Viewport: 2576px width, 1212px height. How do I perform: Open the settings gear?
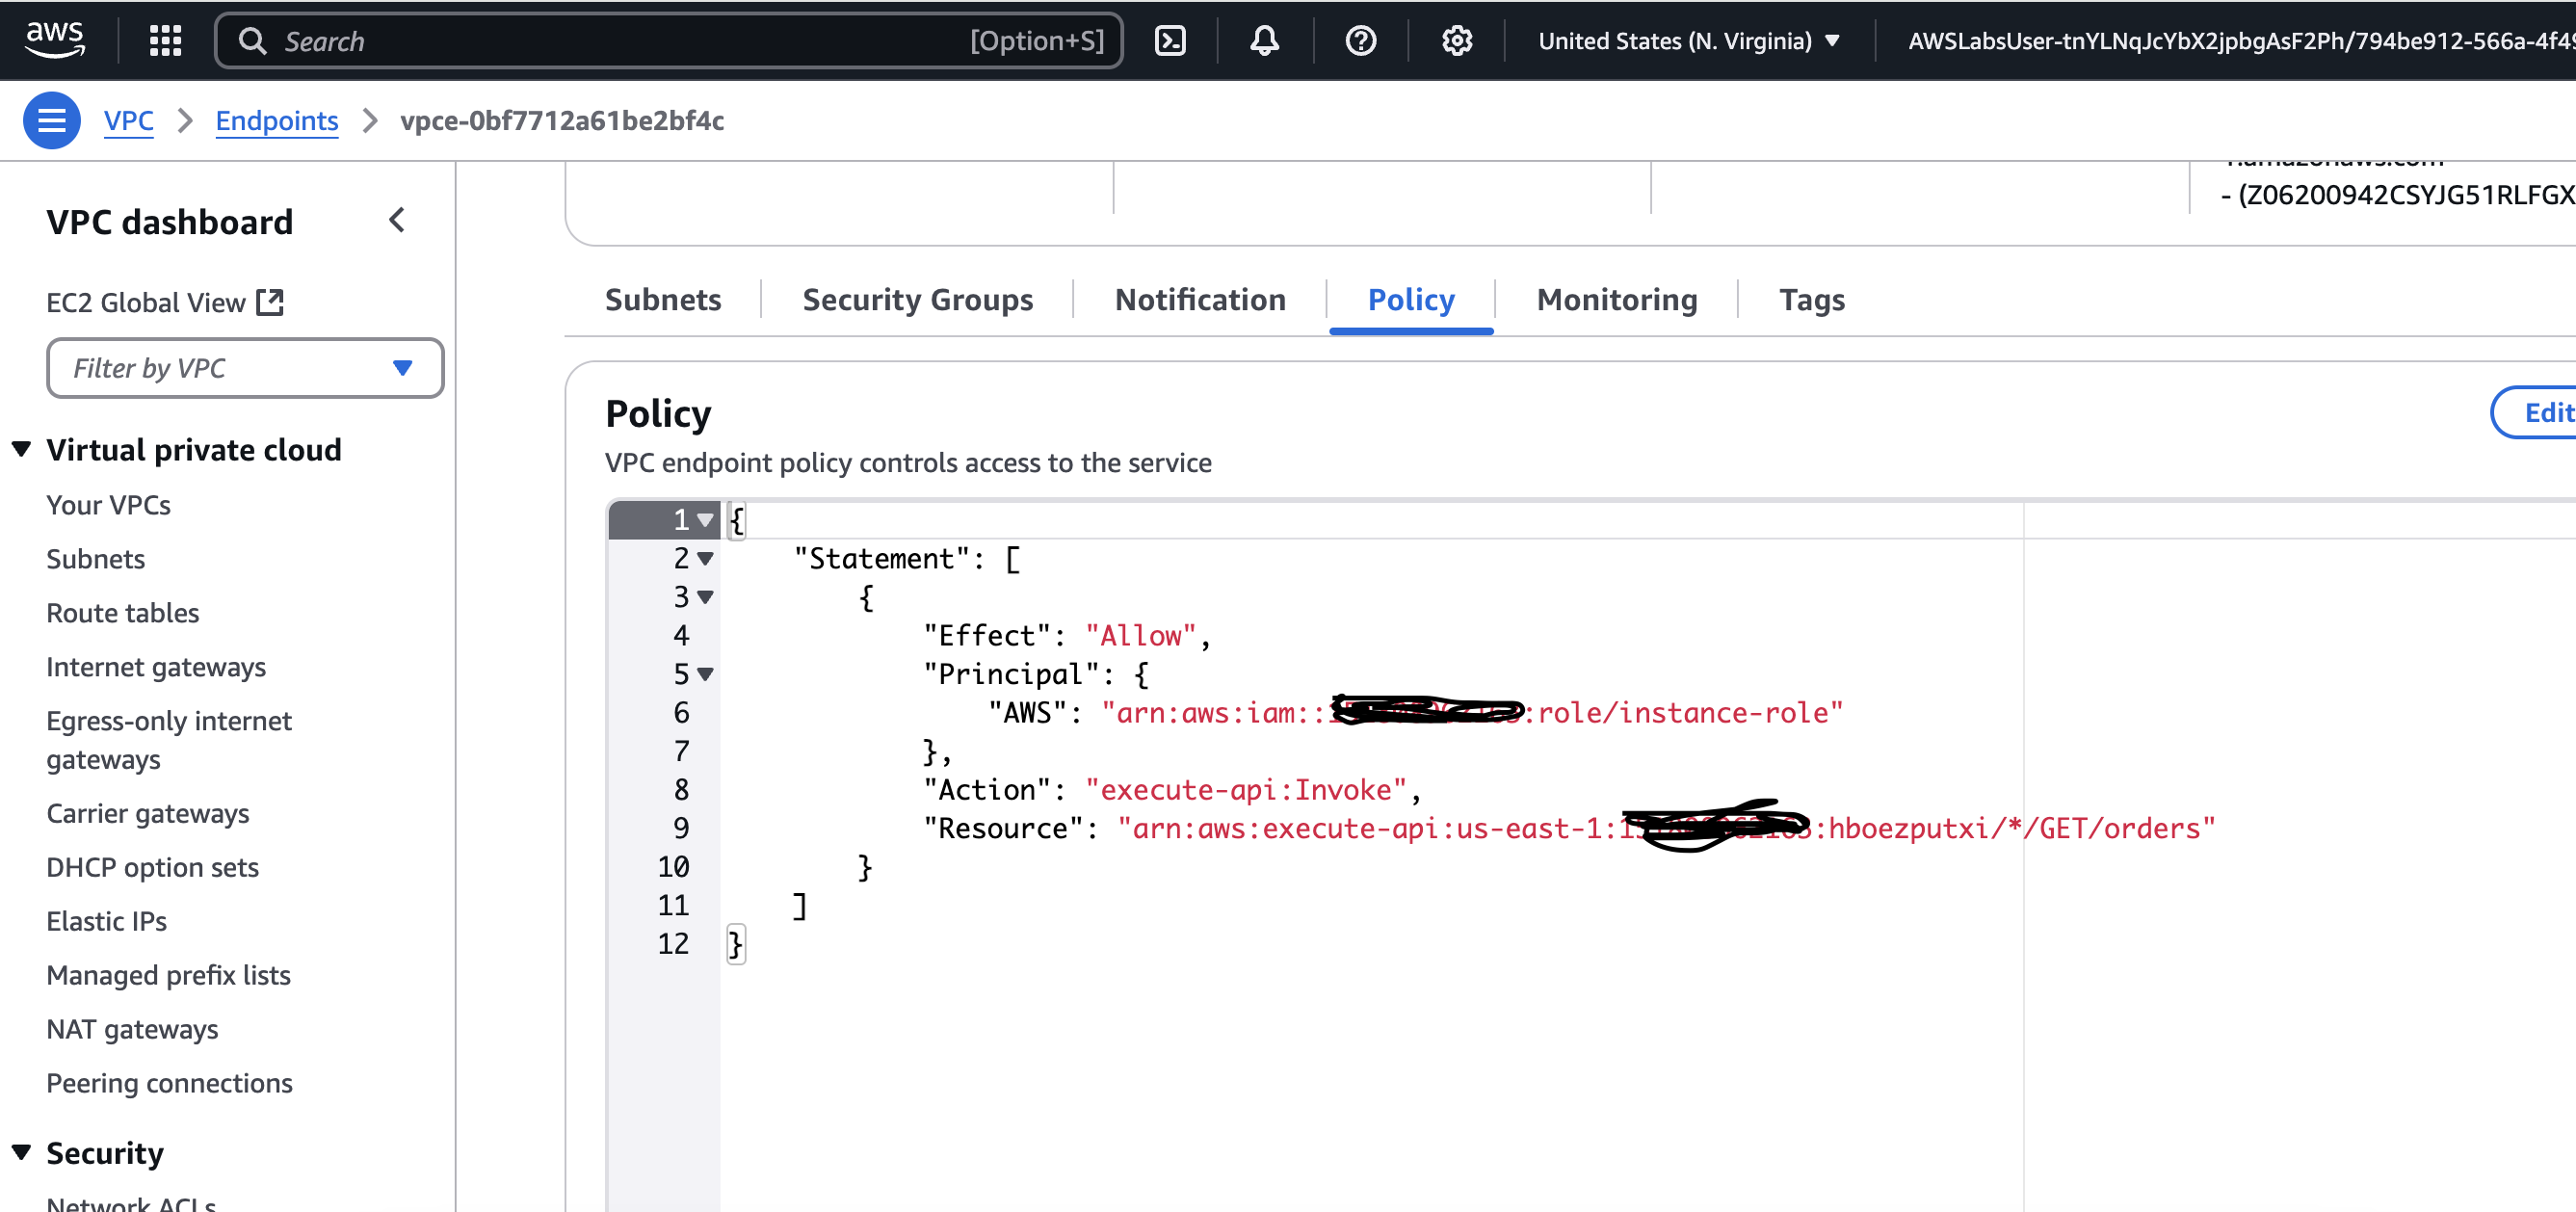point(1457,41)
